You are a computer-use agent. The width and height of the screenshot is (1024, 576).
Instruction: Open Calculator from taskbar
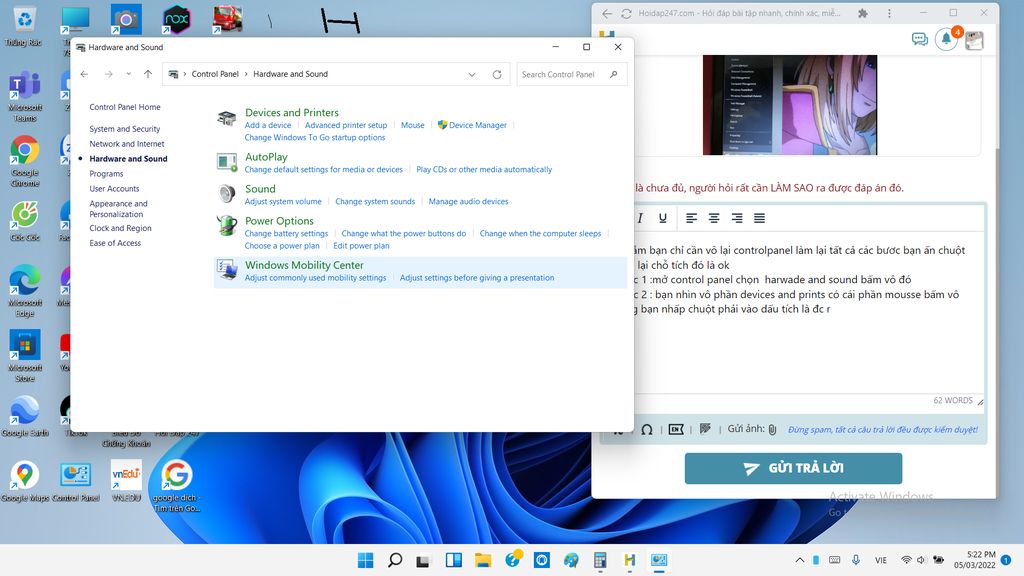click(x=600, y=560)
